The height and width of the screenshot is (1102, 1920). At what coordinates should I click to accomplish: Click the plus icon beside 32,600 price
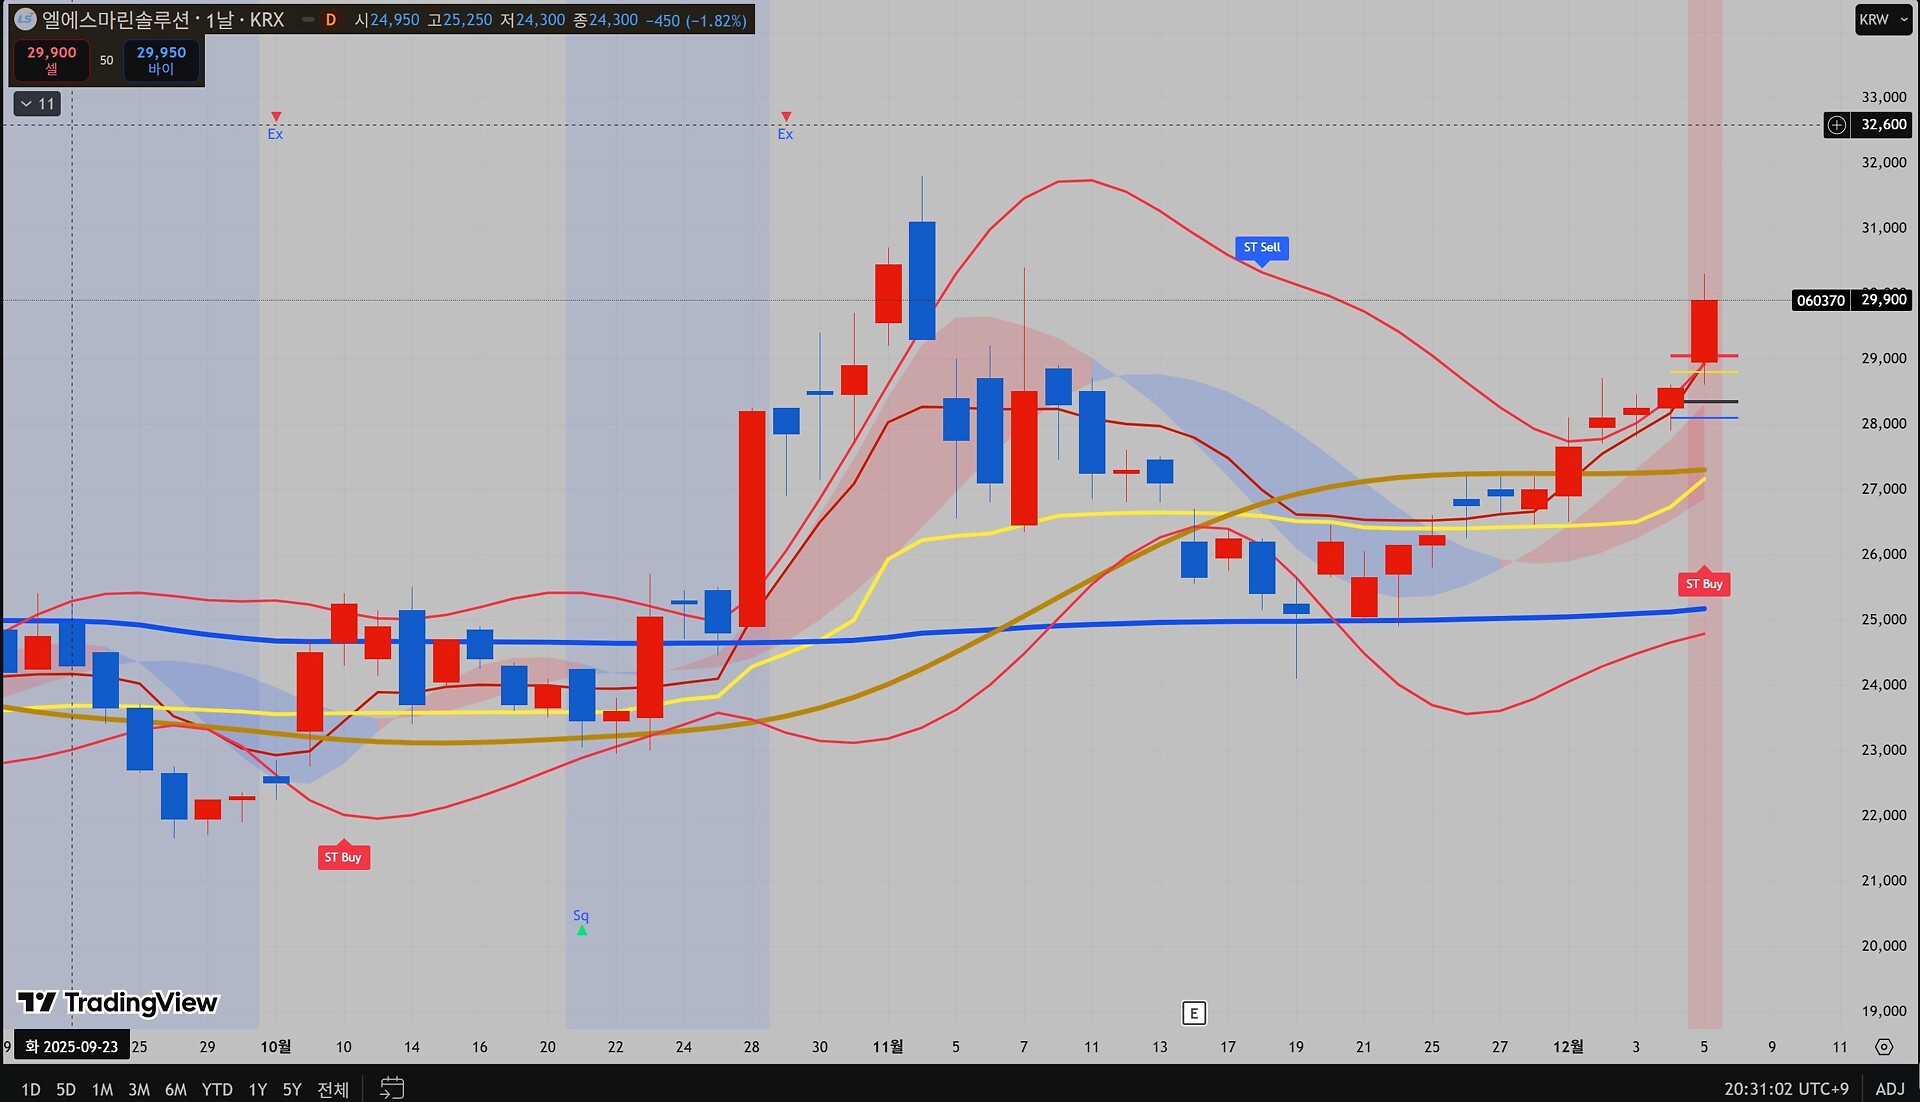coord(1837,125)
